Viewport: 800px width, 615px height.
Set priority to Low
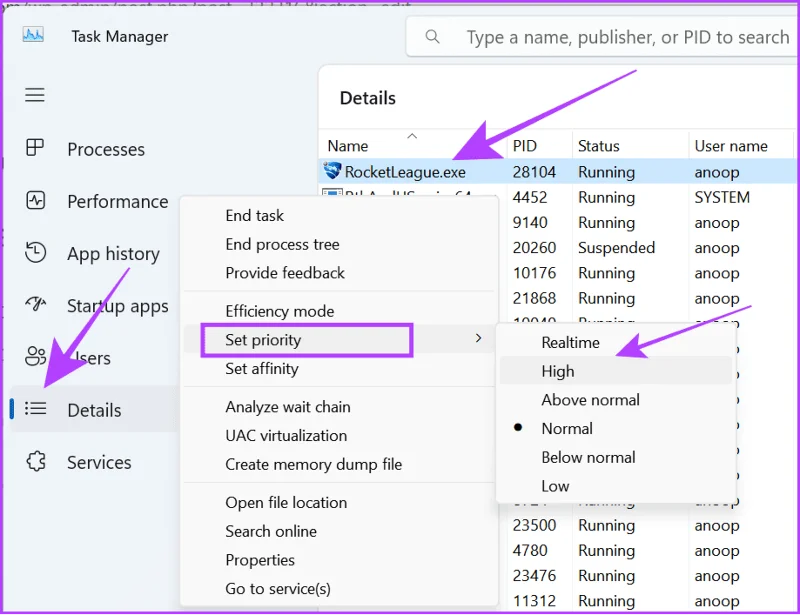555,486
